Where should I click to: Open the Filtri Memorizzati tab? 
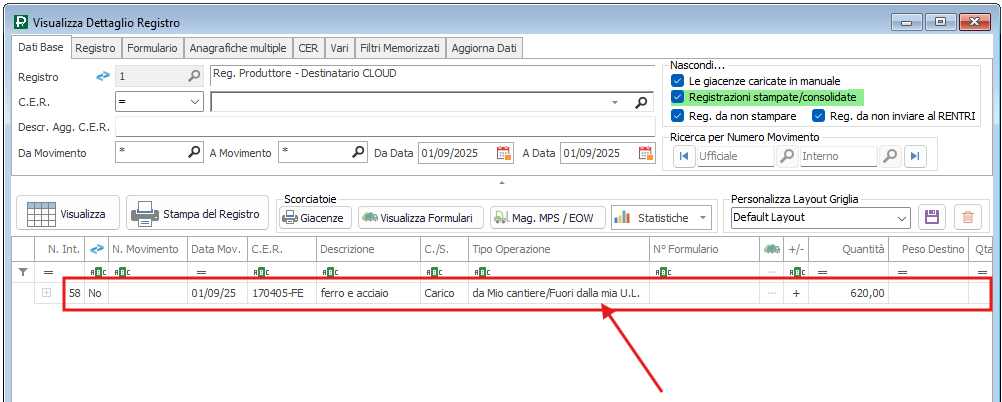401,48
